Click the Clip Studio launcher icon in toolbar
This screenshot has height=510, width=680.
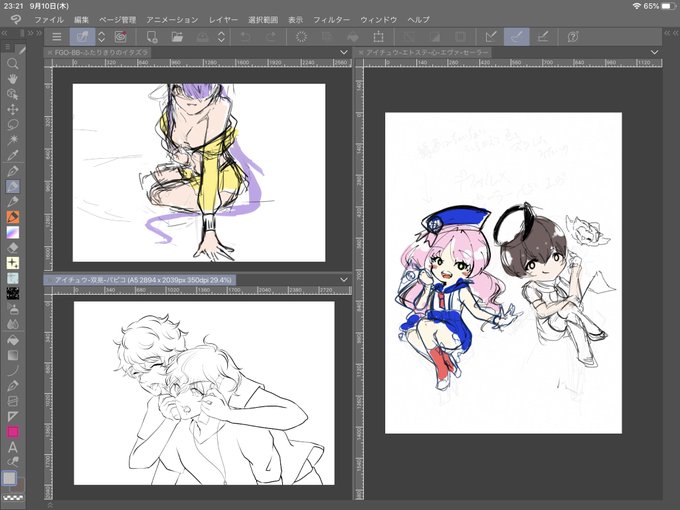point(121,37)
